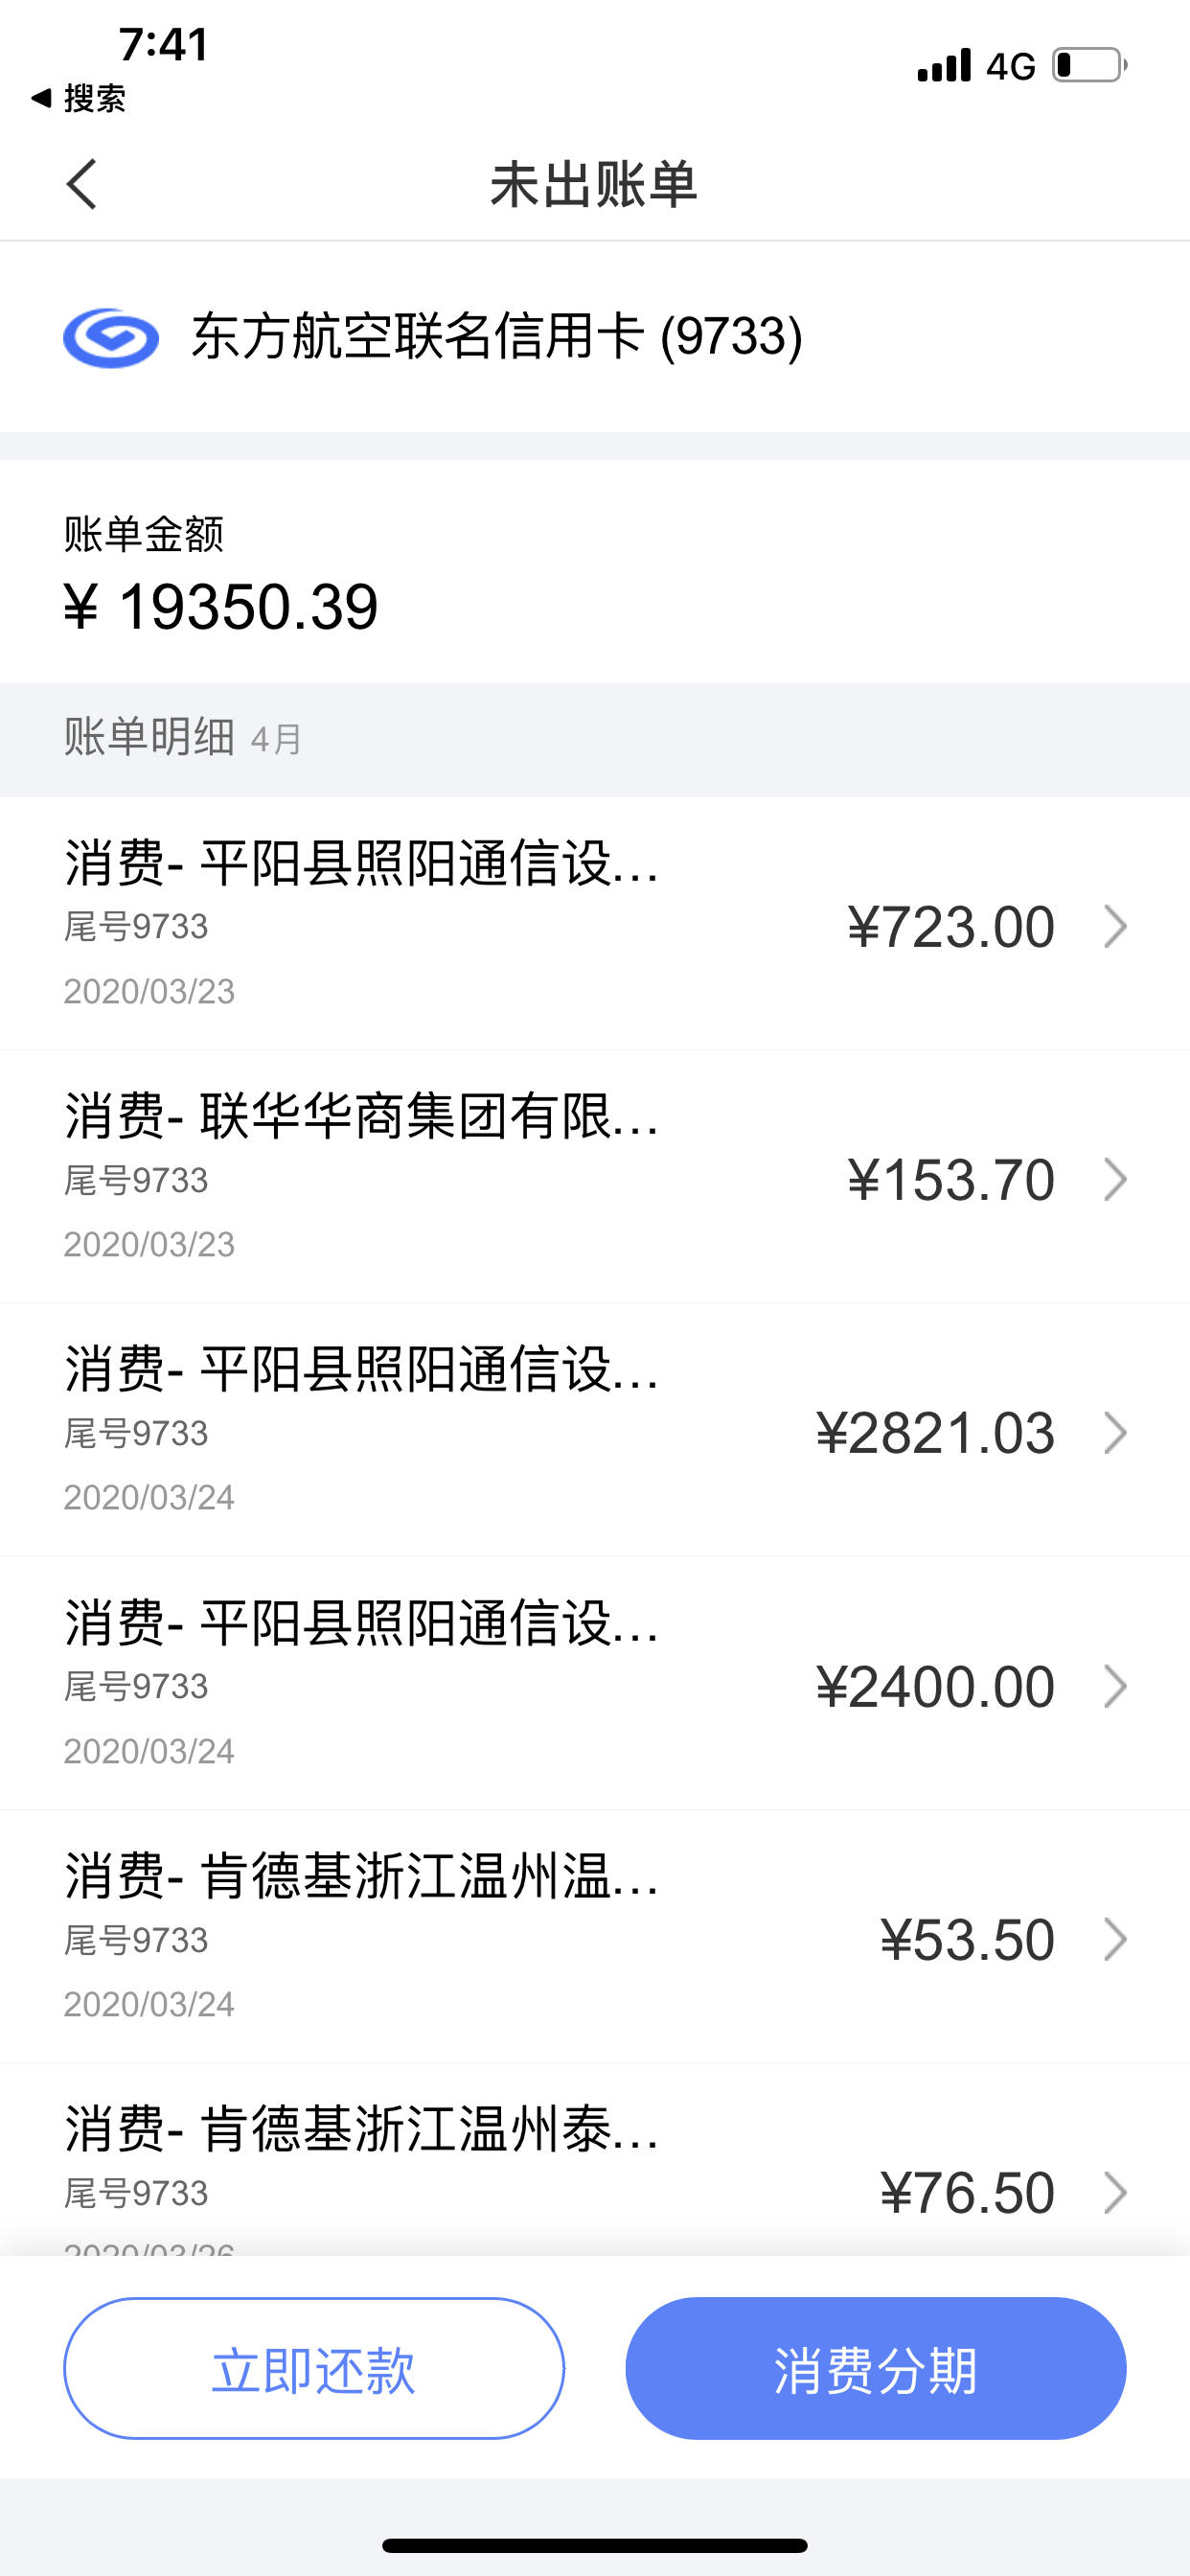Tap the back arrow in header
This screenshot has height=2576, width=1190.
click(82, 184)
